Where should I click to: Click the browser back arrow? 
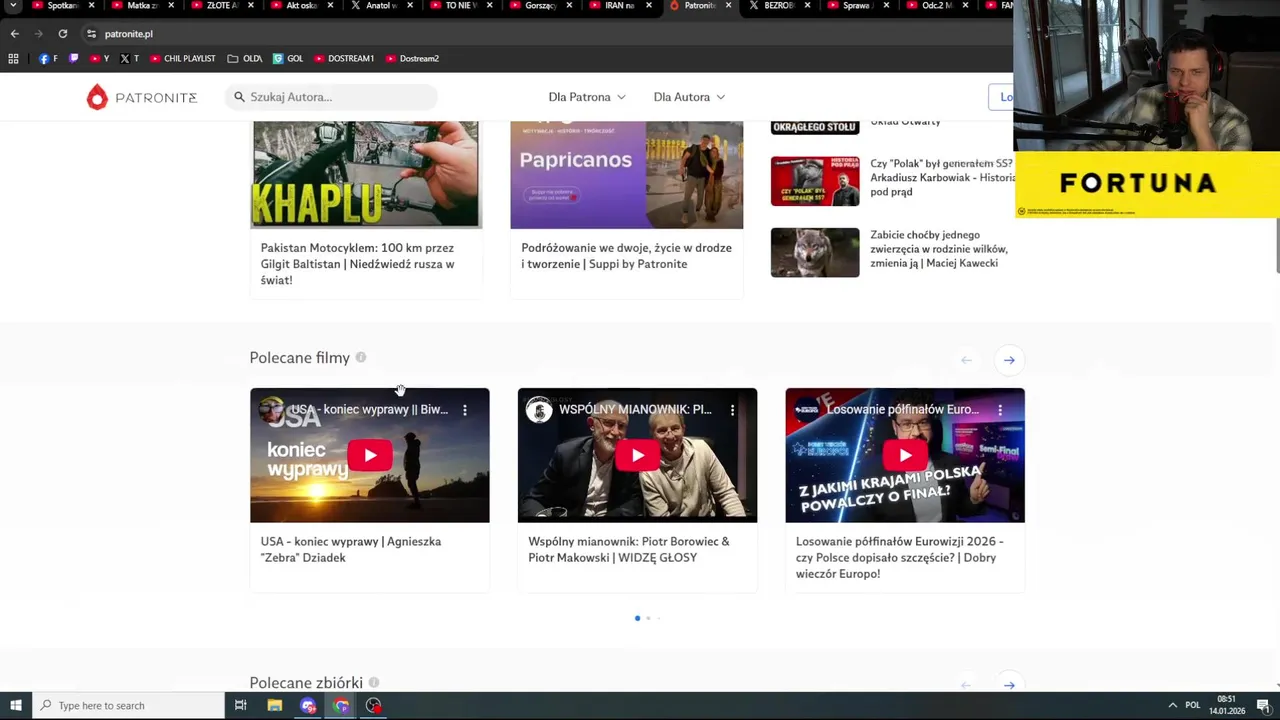[14, 34]
